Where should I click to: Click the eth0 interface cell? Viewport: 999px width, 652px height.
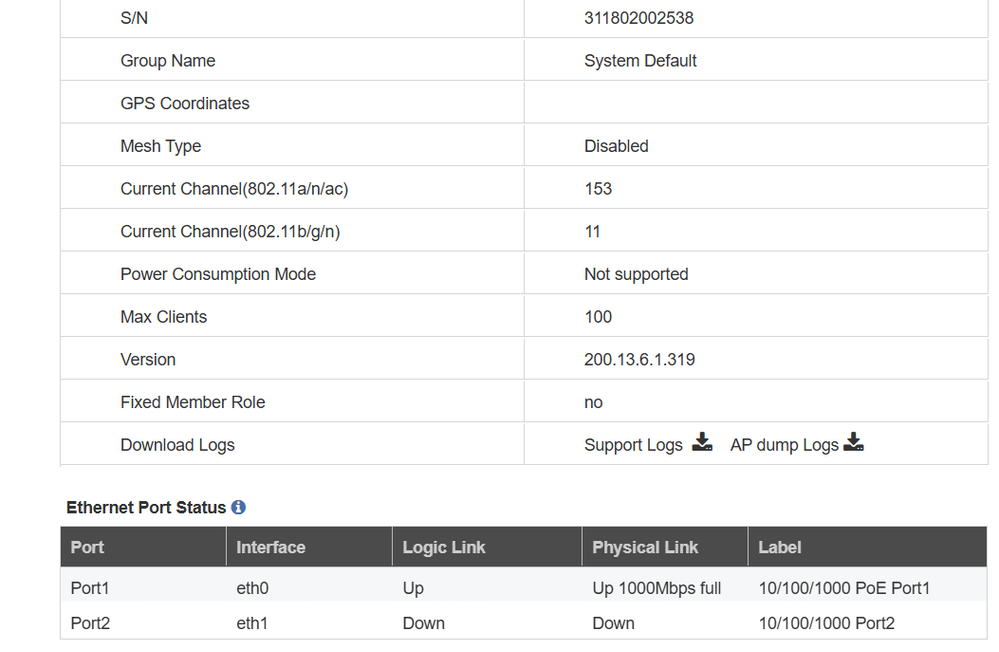pyautogui.click(x=252, y=588)
